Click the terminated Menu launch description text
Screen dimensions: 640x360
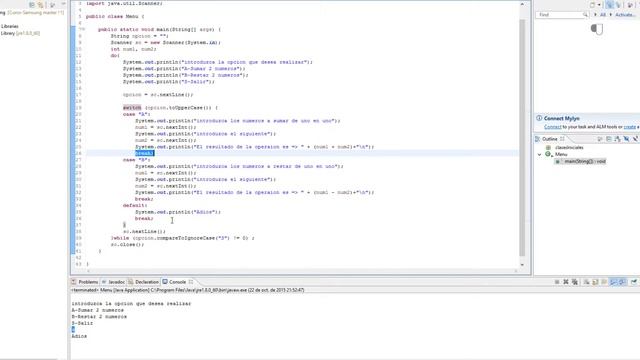187,290
